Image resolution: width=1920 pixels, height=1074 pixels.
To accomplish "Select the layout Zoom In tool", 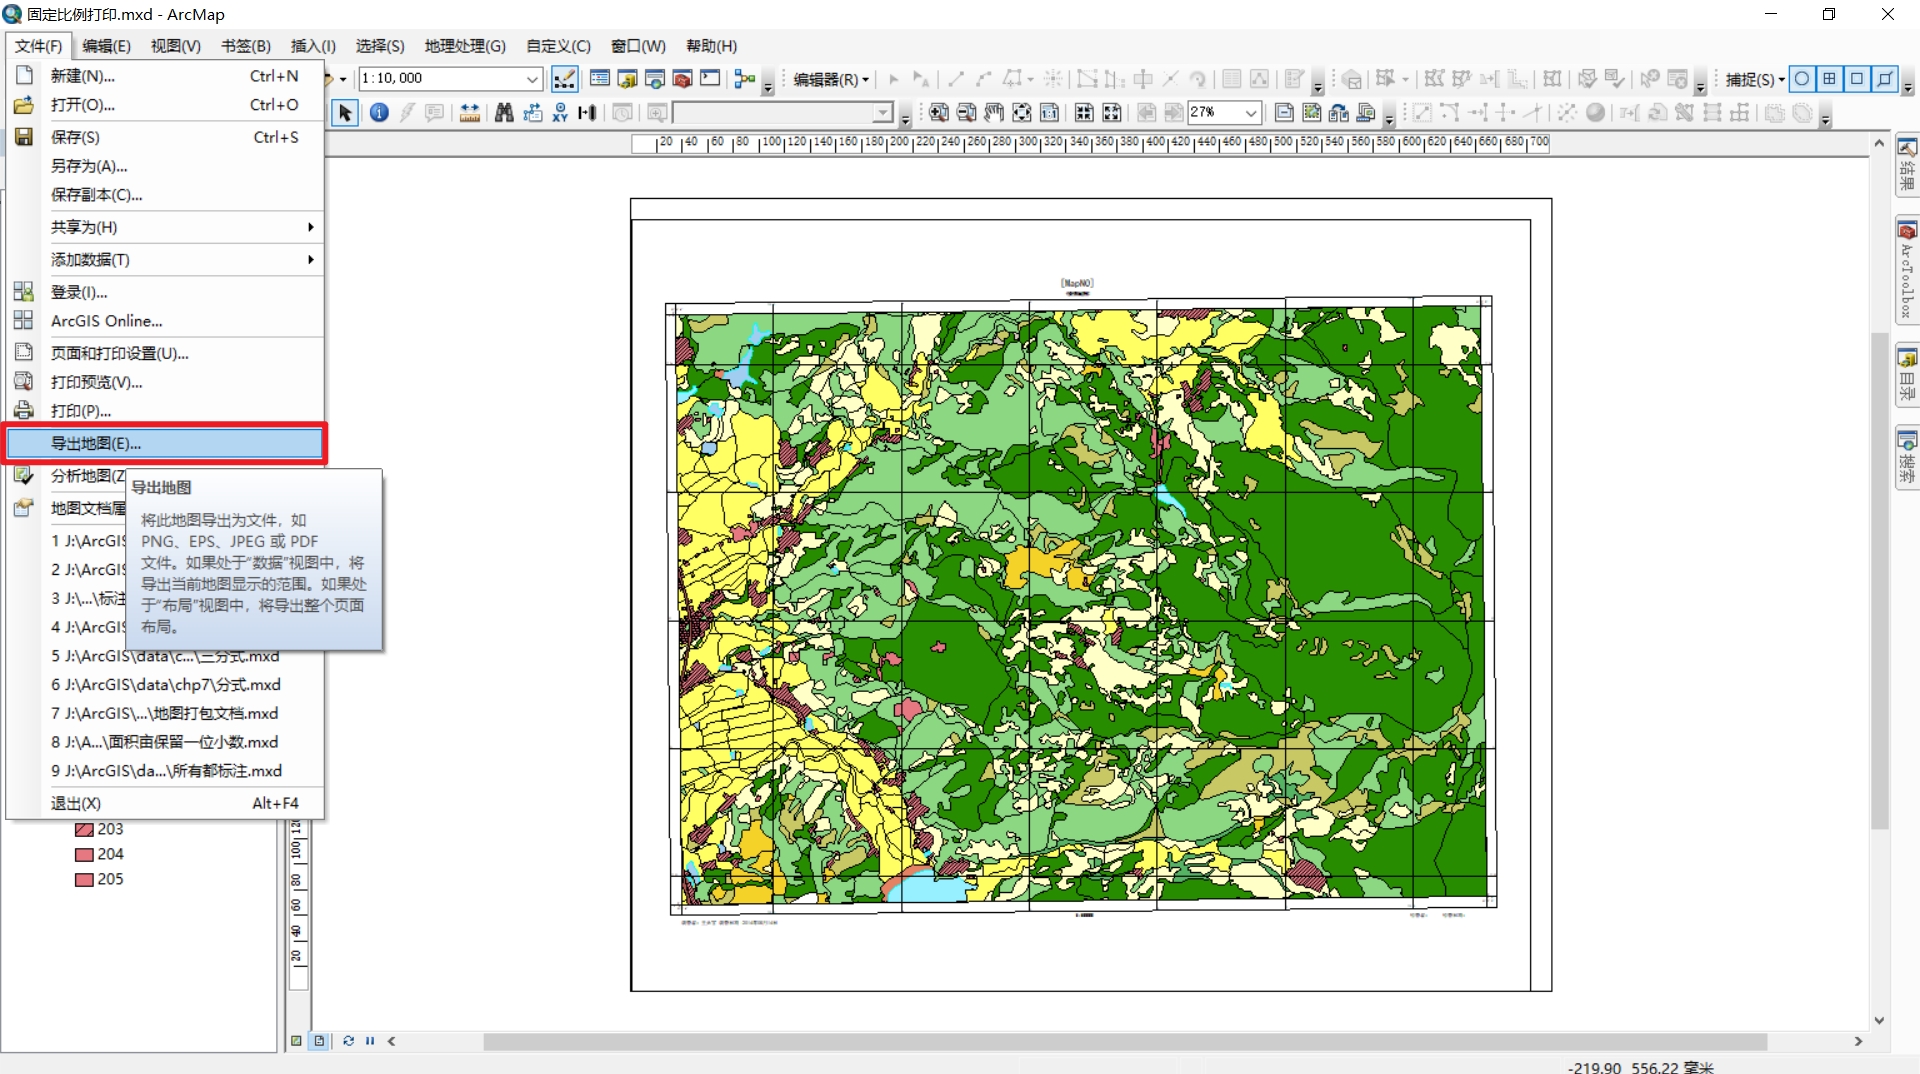I will 938,113.
